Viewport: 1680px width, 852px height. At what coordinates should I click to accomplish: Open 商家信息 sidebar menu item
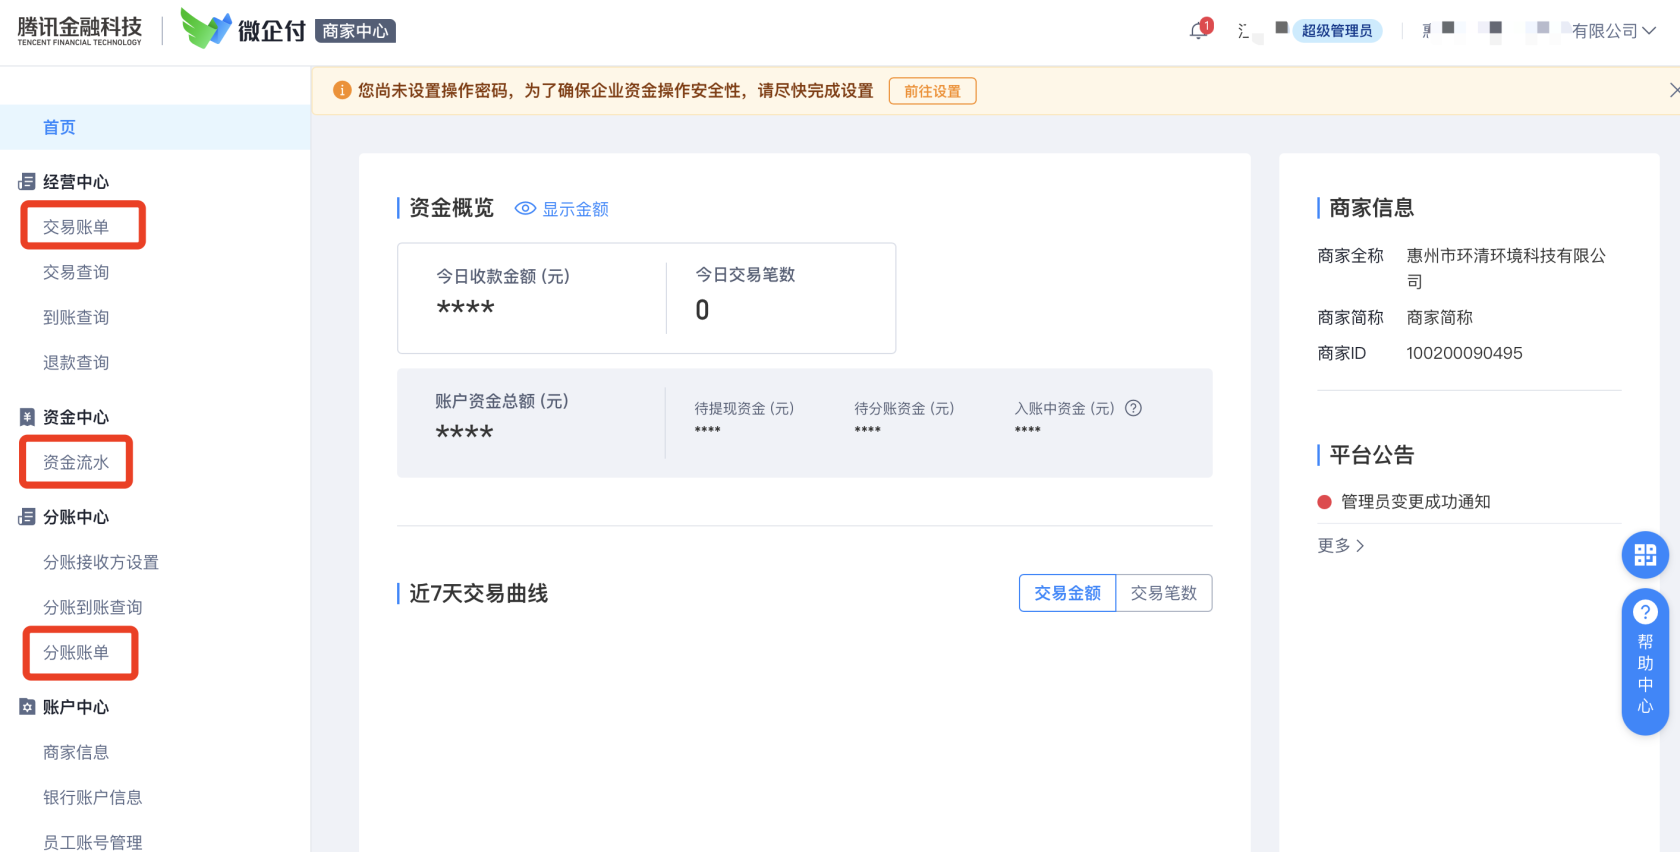point(76,752)
